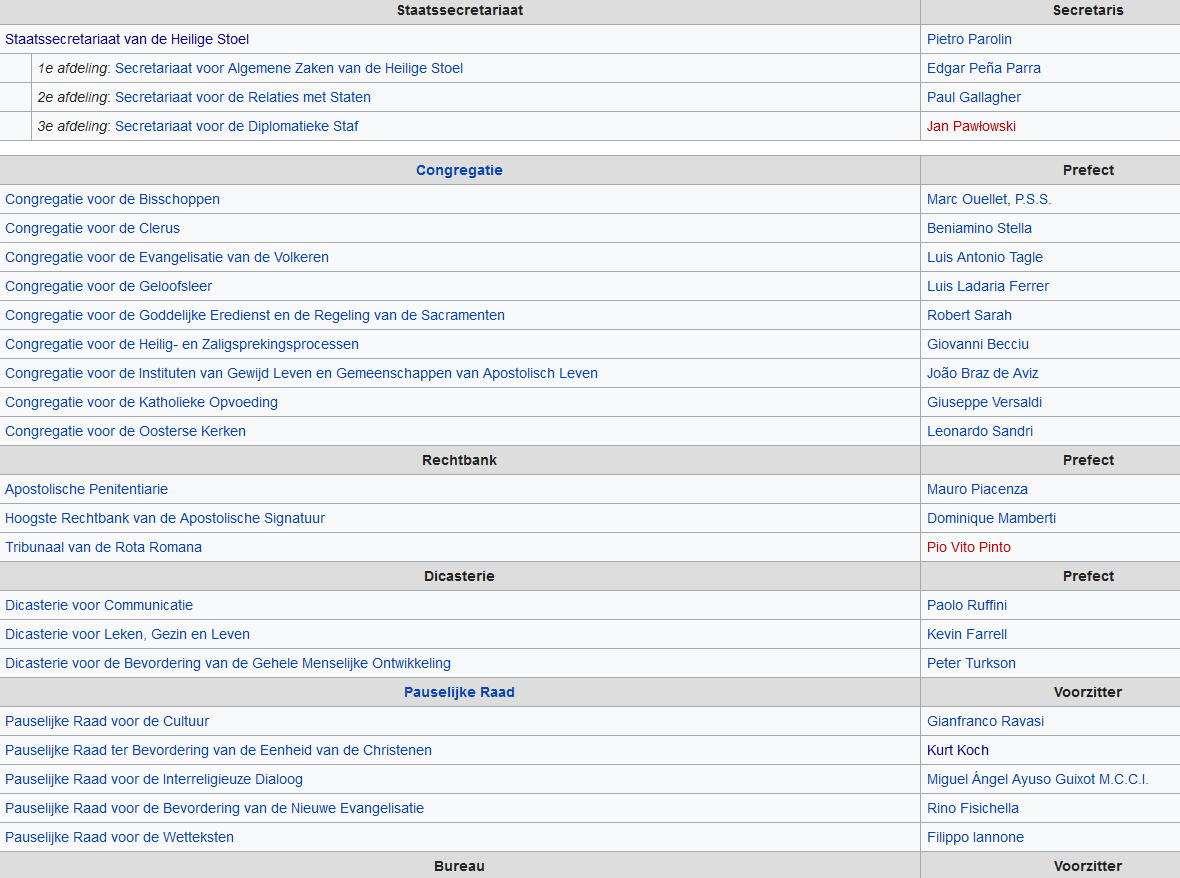Select the Secretaris column header
Screen dimensions: 1180x878
[1087, 11]
